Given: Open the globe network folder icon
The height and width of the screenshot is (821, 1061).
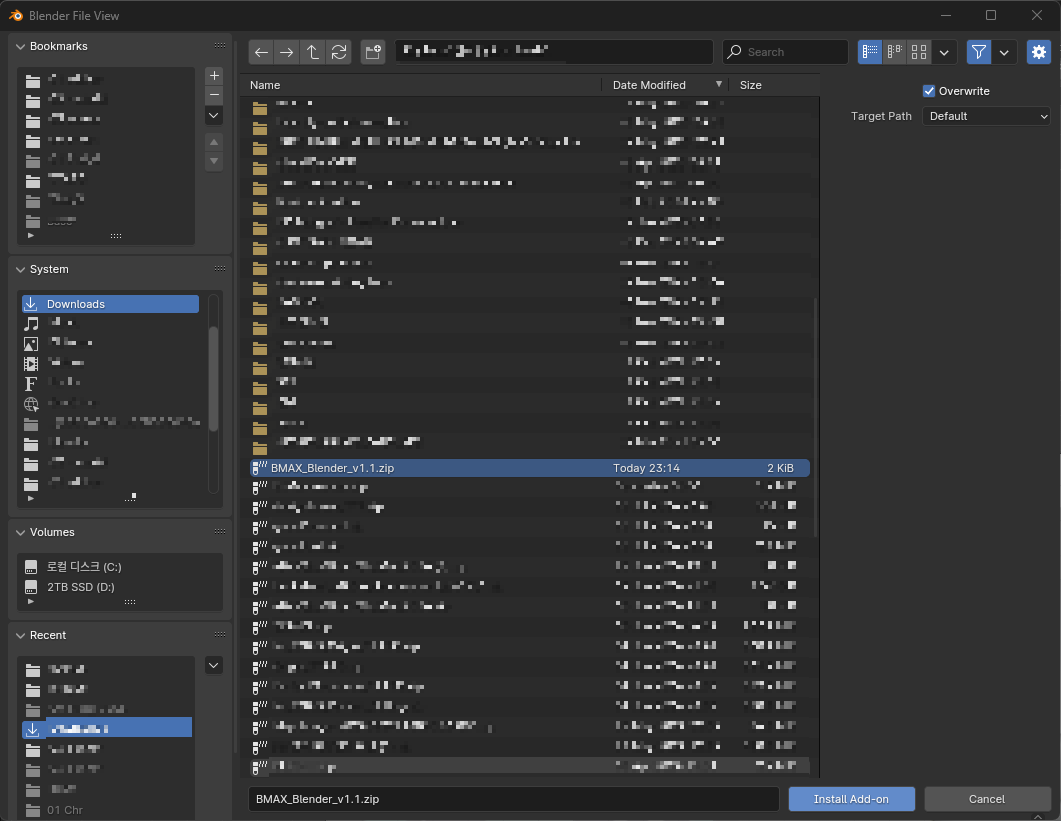Looking at the screenshot, I should [x=31, y=404].
